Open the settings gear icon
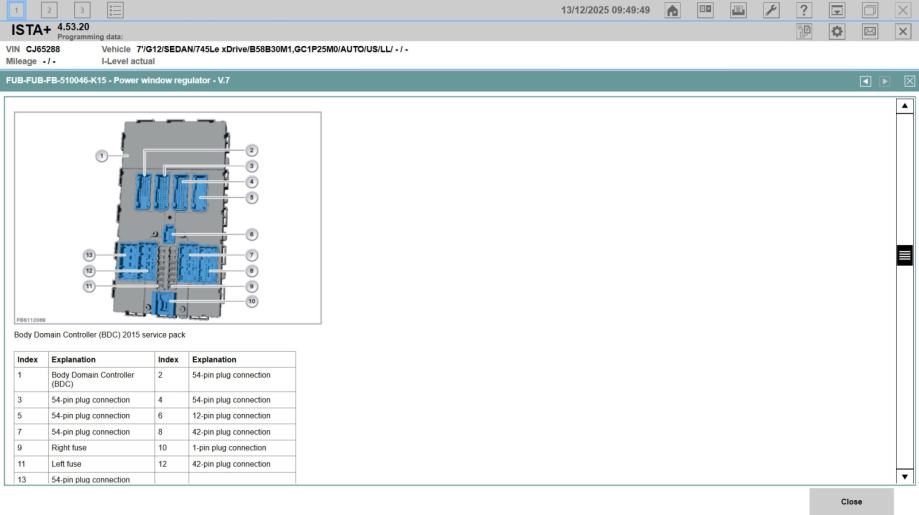The width and height of the screenshot is (919, 515). tap(837, 32)
